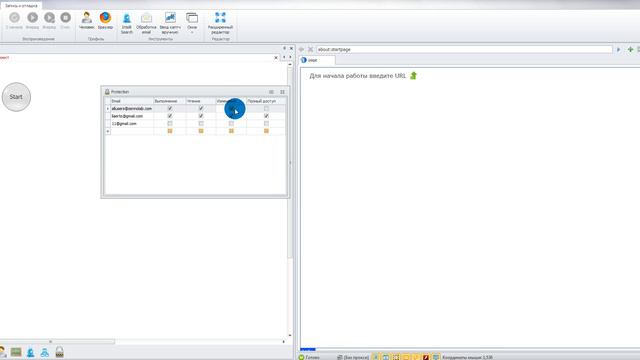Click the monitor icon before mouse coordinates
Image resolution: width=640 pixels, height=360 pixels.
[x=436, y=357]
